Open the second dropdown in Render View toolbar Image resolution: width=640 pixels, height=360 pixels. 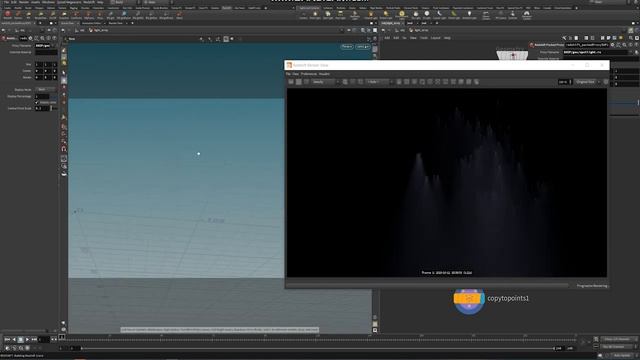[380, 82]
